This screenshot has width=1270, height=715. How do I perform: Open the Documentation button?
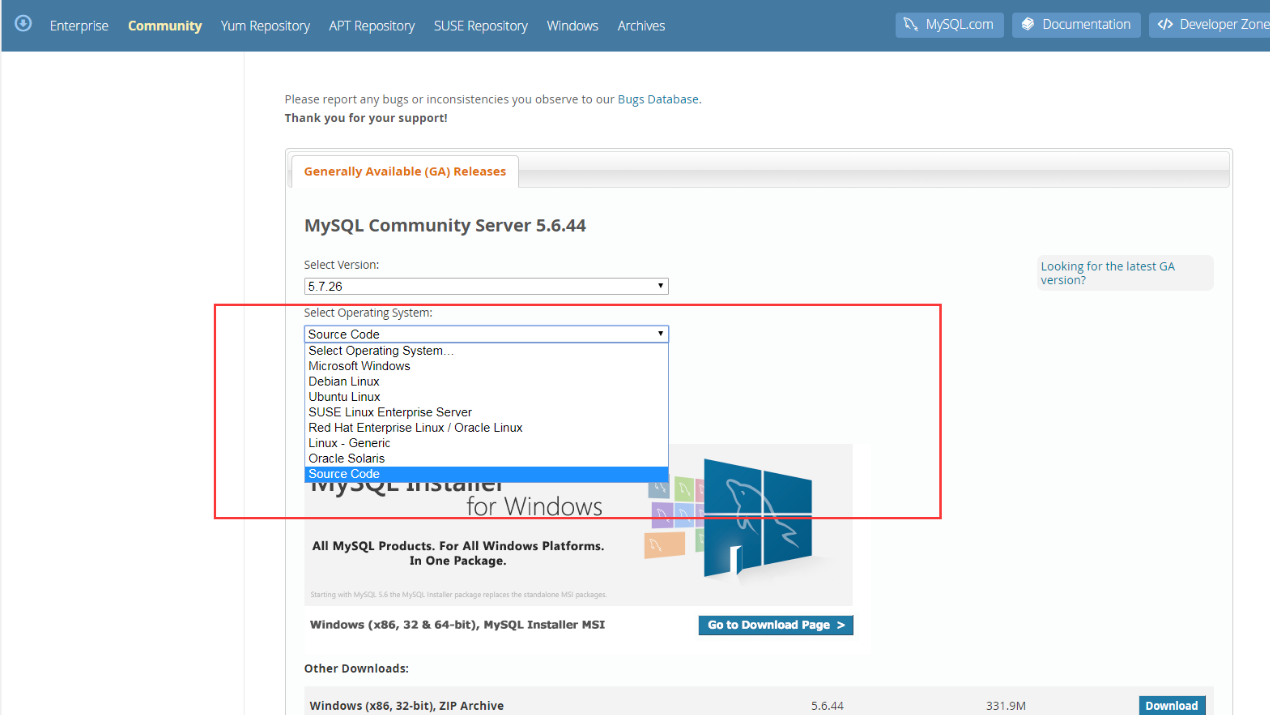[x=1076, y=25]
